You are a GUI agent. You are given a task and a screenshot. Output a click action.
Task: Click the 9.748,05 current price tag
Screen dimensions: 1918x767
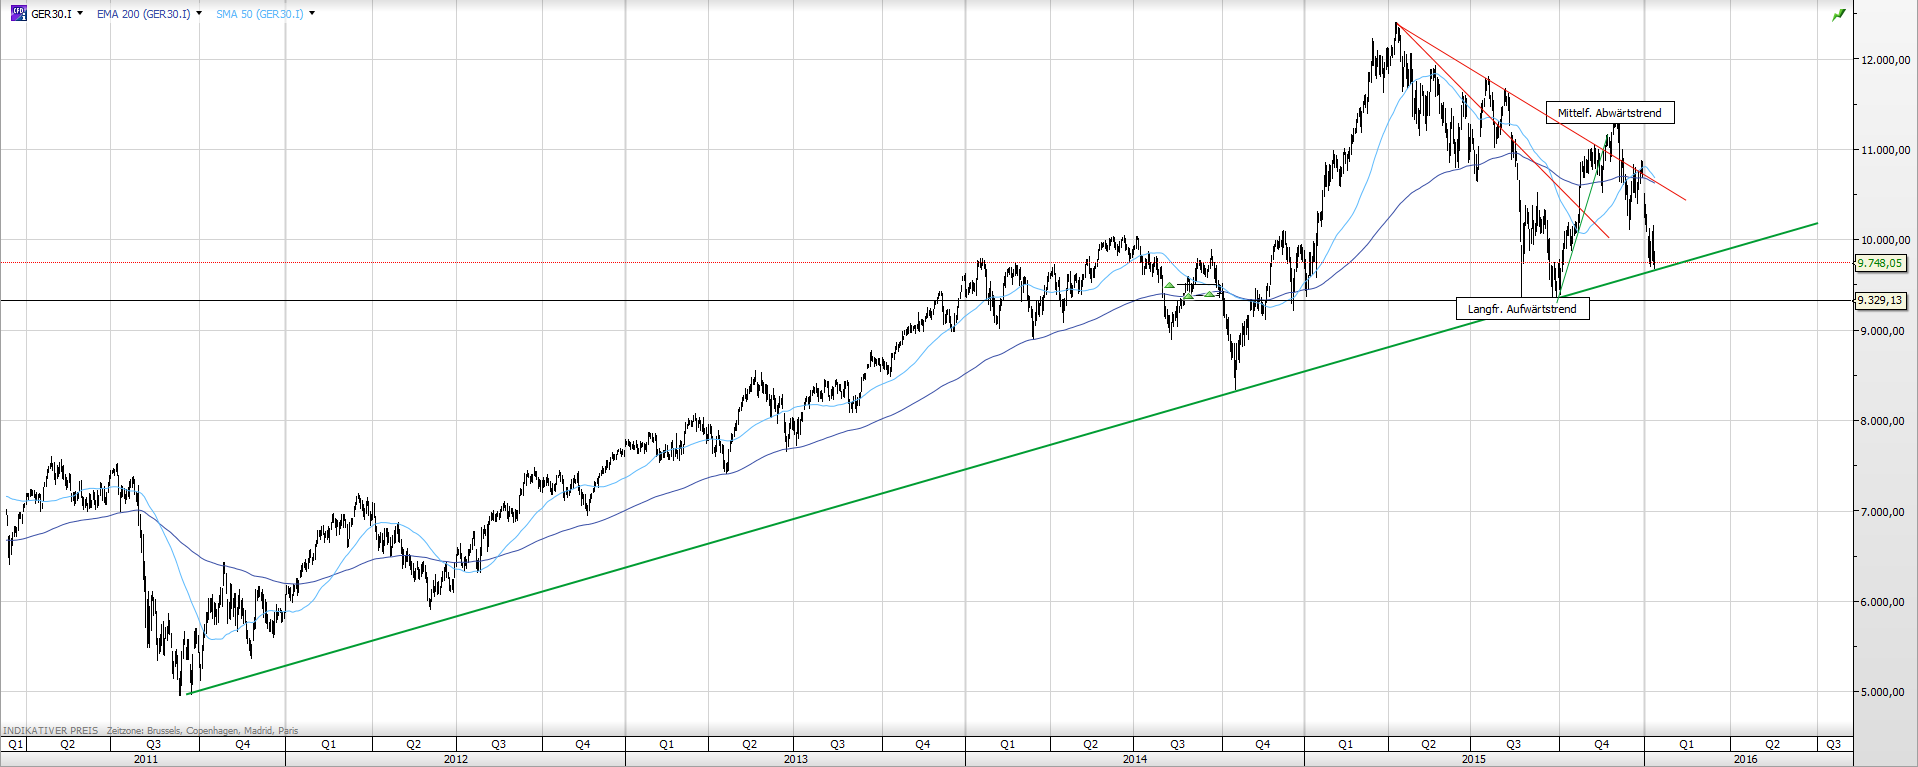(x=1879, y=263)
